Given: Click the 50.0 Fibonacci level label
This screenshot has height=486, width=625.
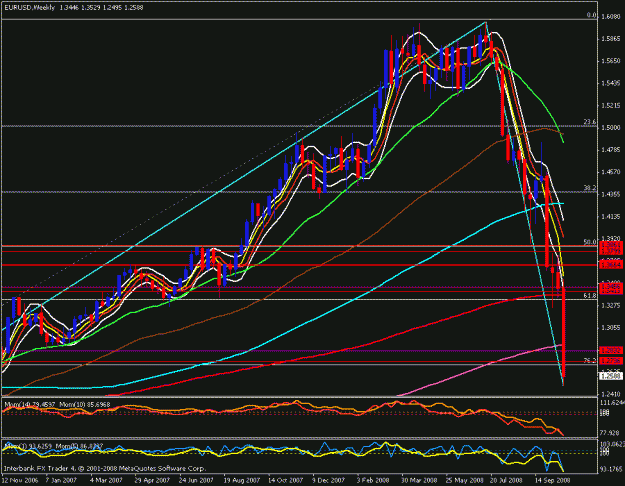Looking at the screenshot, I should coord(590,242).
